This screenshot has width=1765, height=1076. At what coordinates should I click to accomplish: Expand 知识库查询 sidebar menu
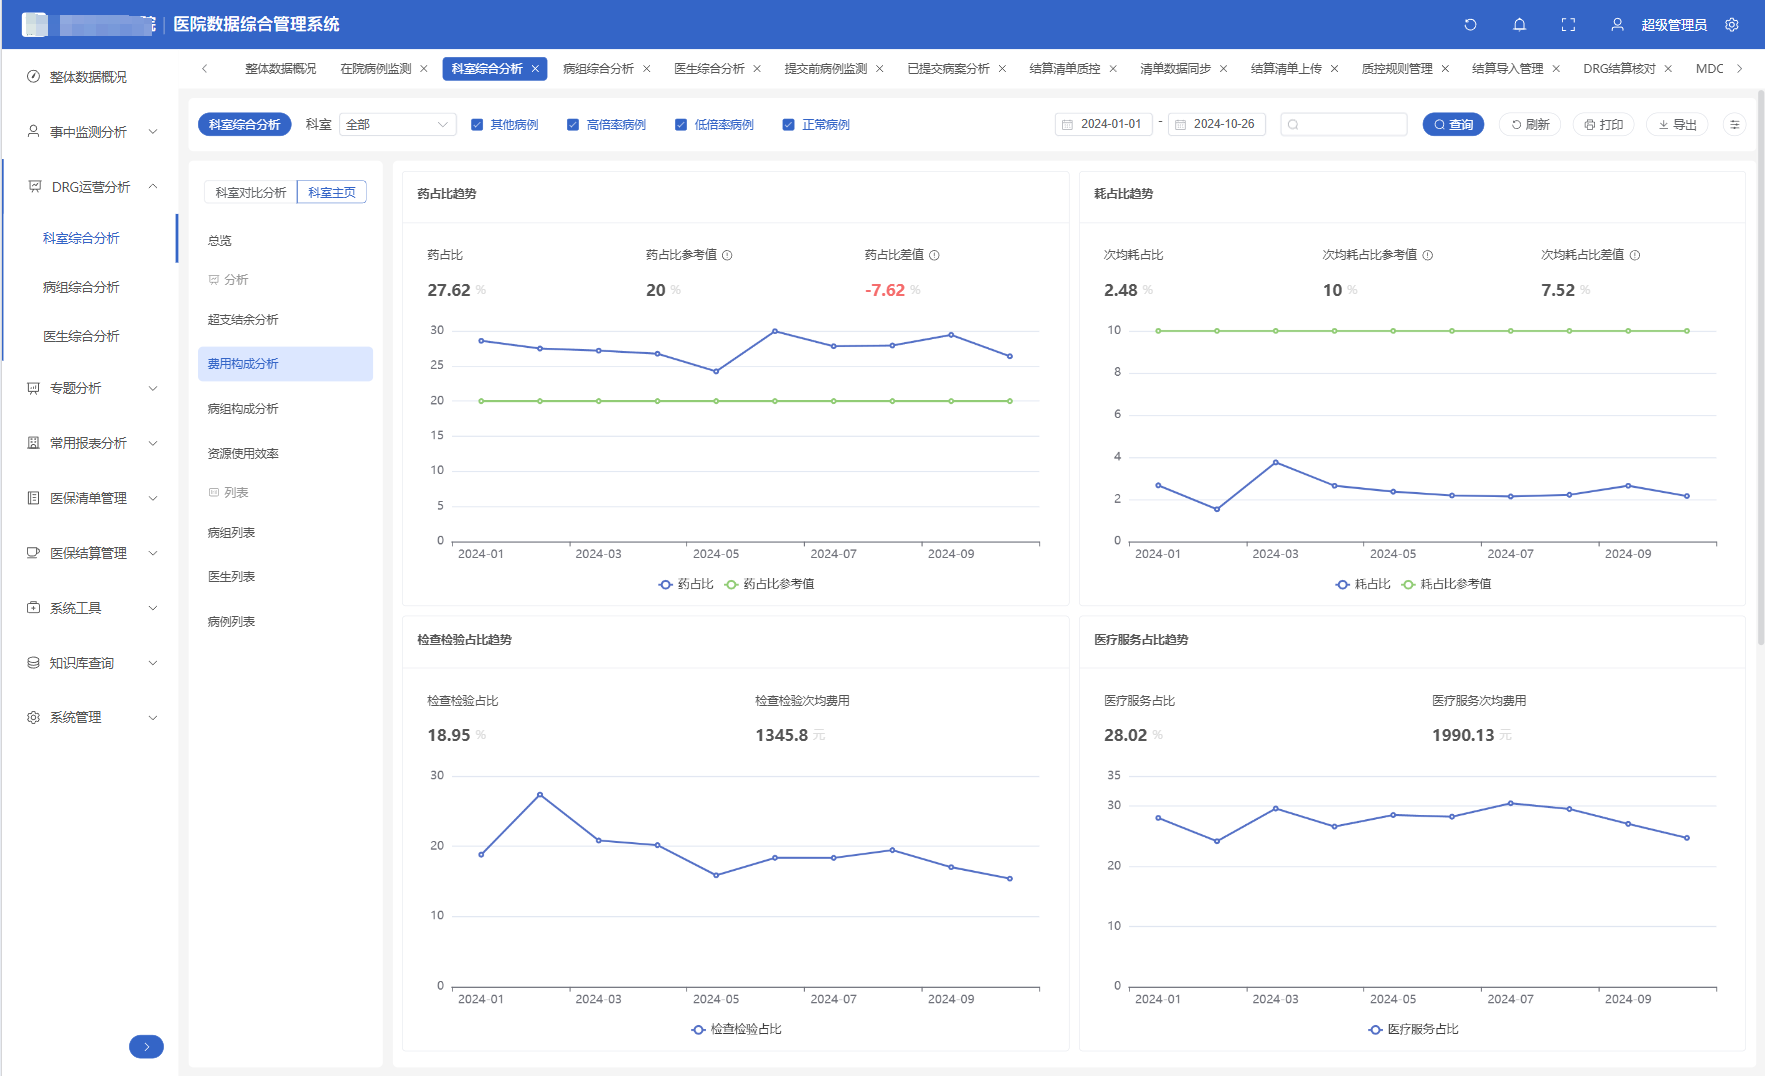point(92,663)
